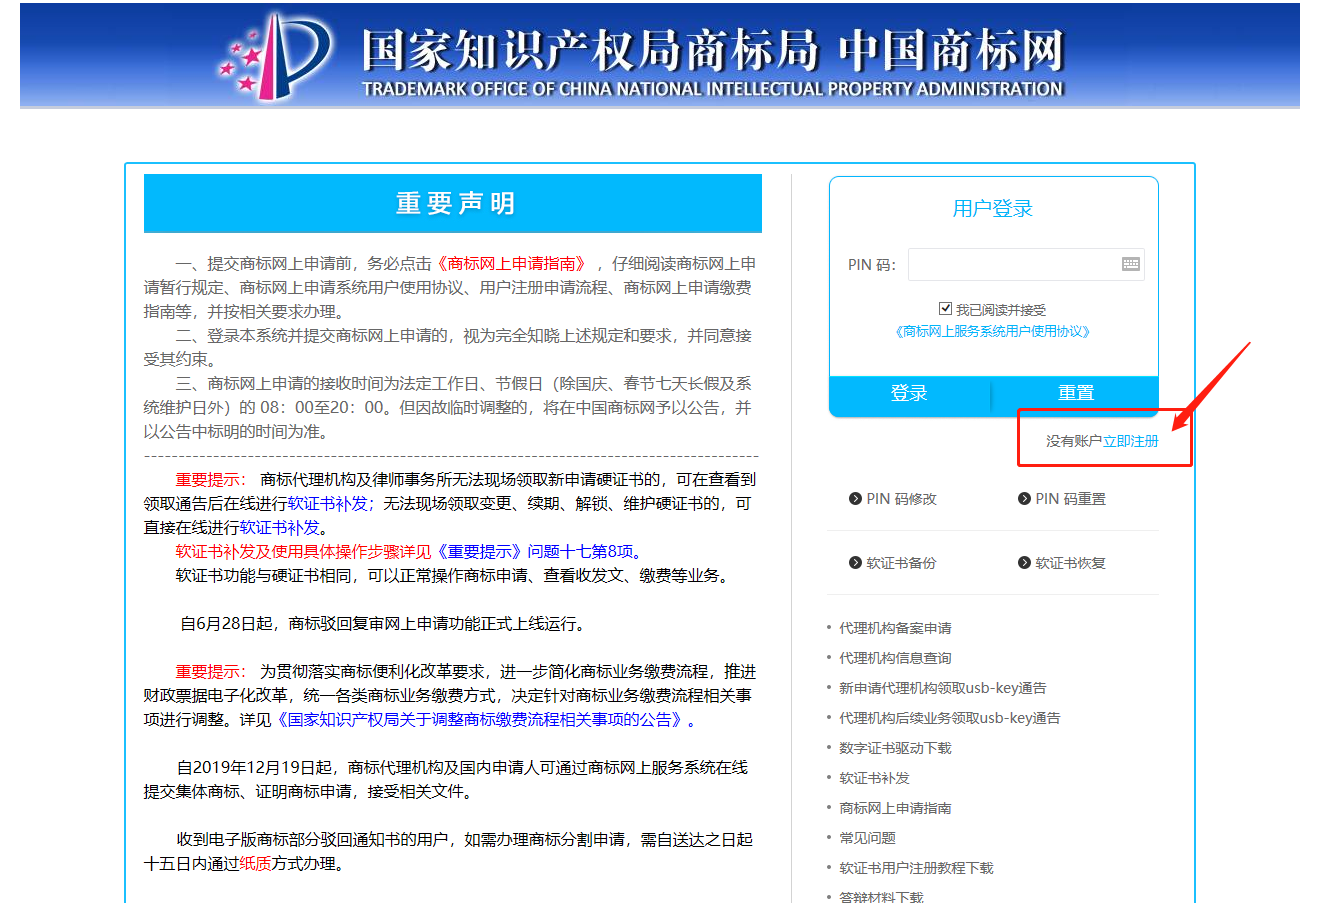The width and height of the screenshot is (1325, 903).
Task: Click the text 自6月28日起，商标驳回复审网上申请功能正式上线运行
Action: (x=382, y=624)
